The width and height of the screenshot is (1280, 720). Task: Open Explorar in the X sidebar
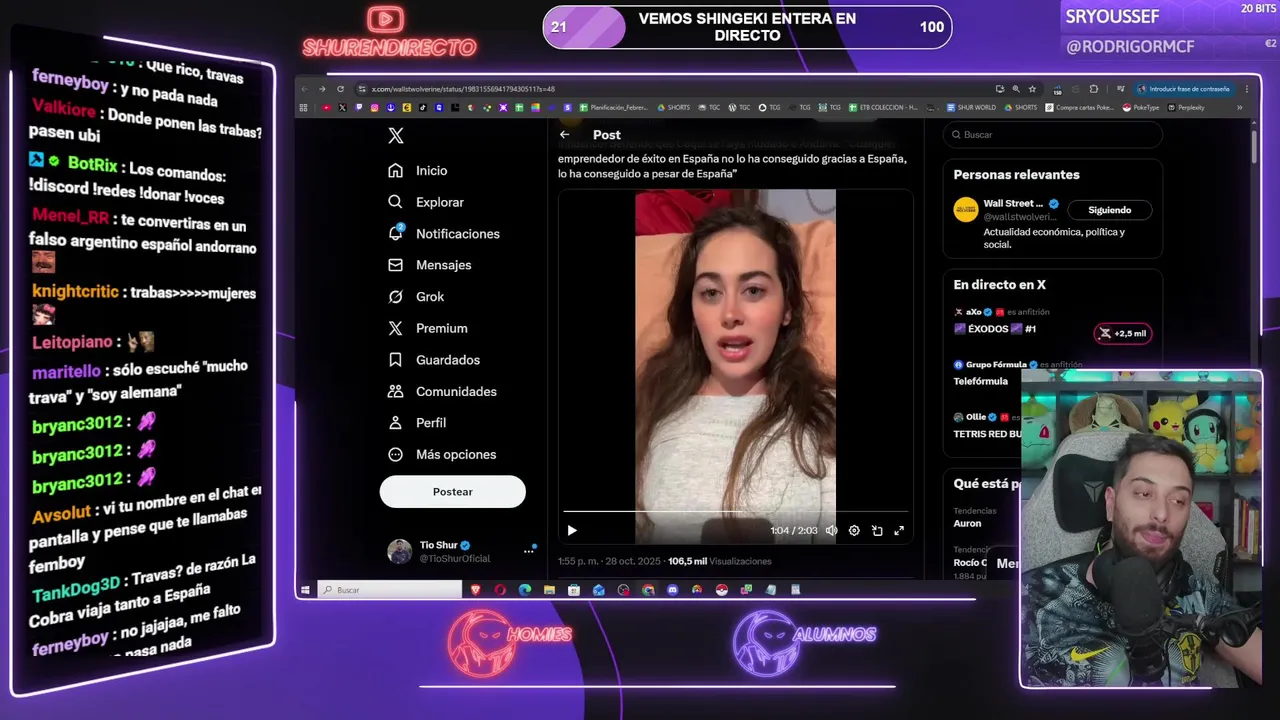point(426,202)
